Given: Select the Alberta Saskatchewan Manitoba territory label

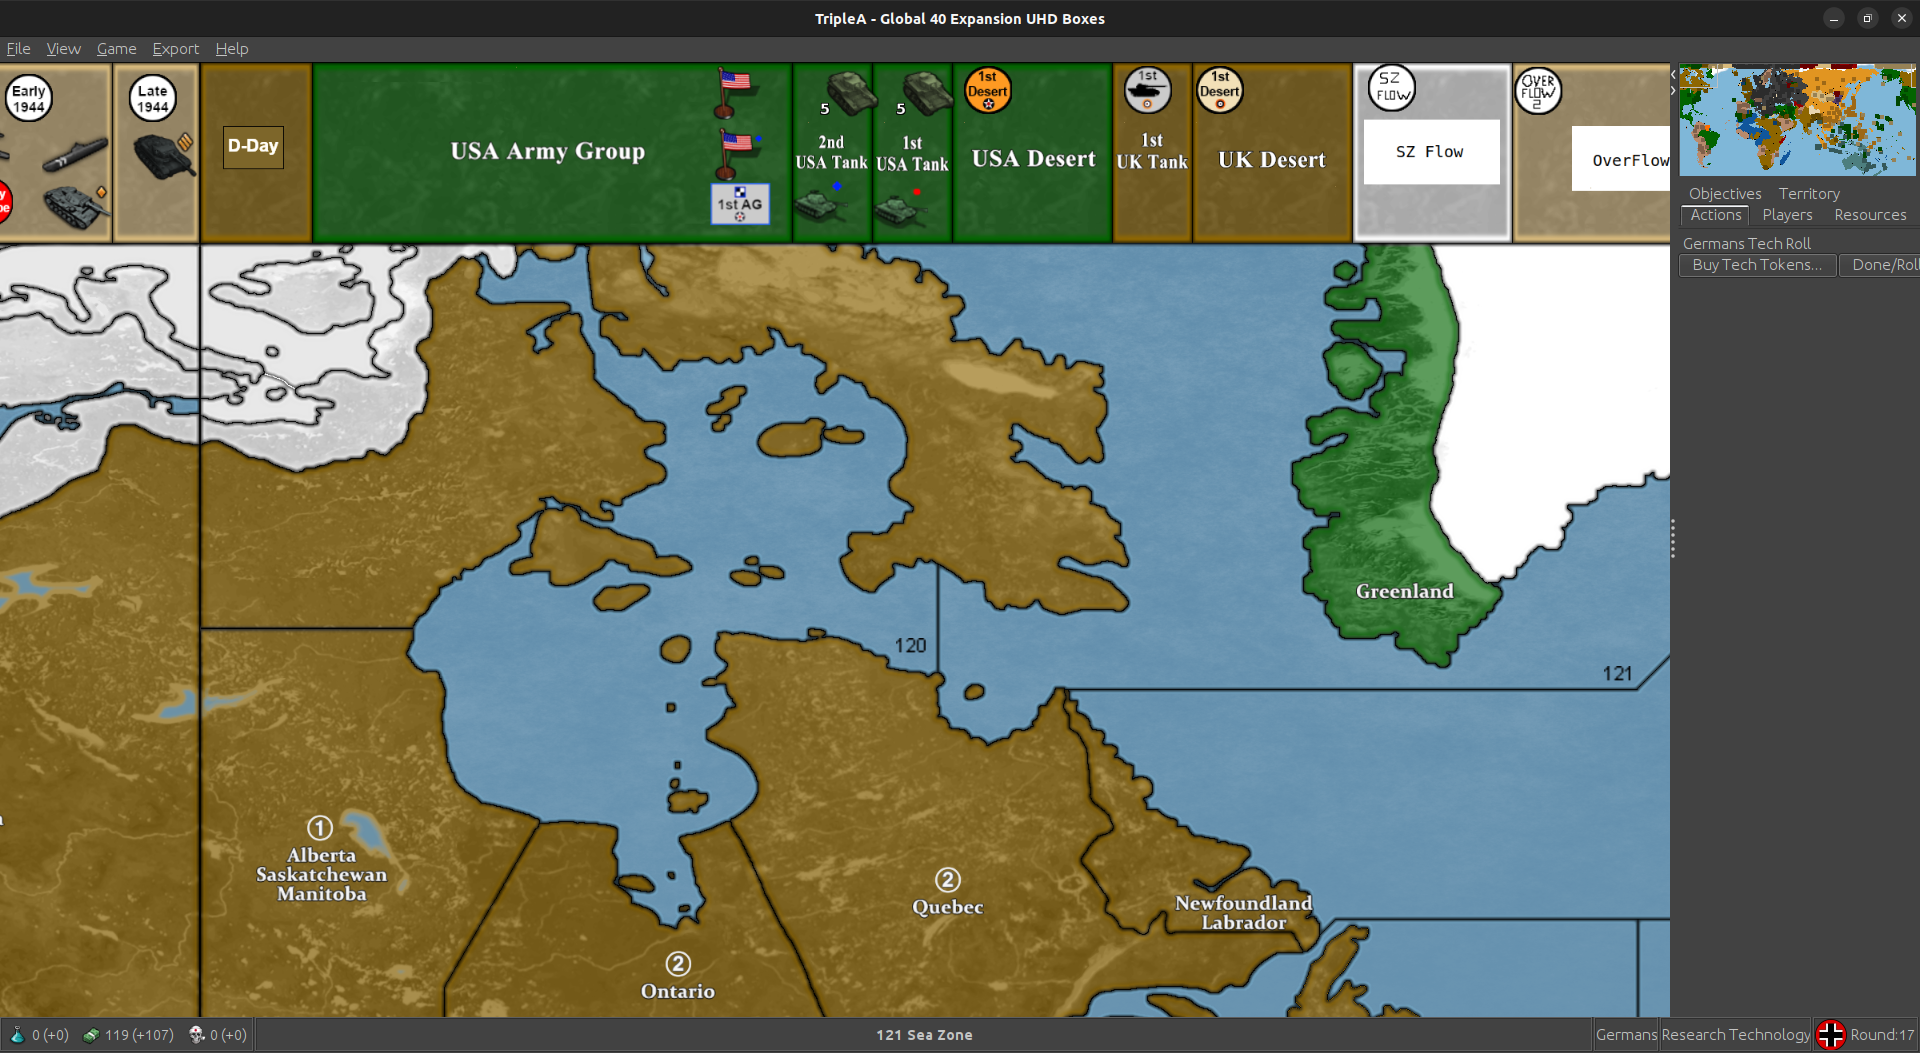Looking at the screenshot, I should tap(321, 875).
